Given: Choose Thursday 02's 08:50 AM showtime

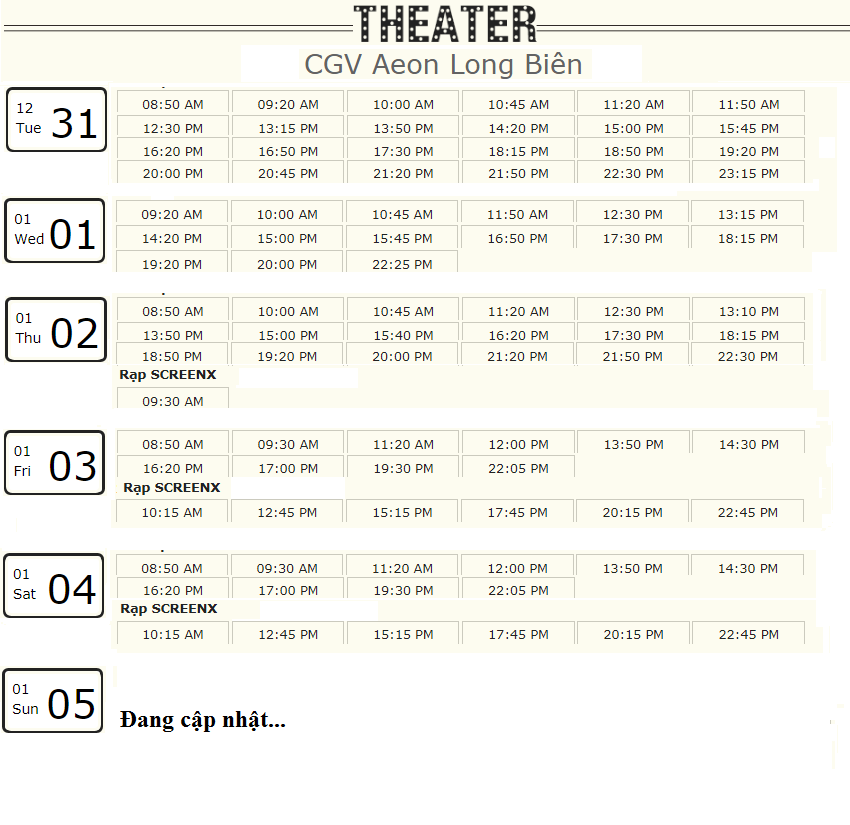Looking at the screenshot, I should click(173, 310).
